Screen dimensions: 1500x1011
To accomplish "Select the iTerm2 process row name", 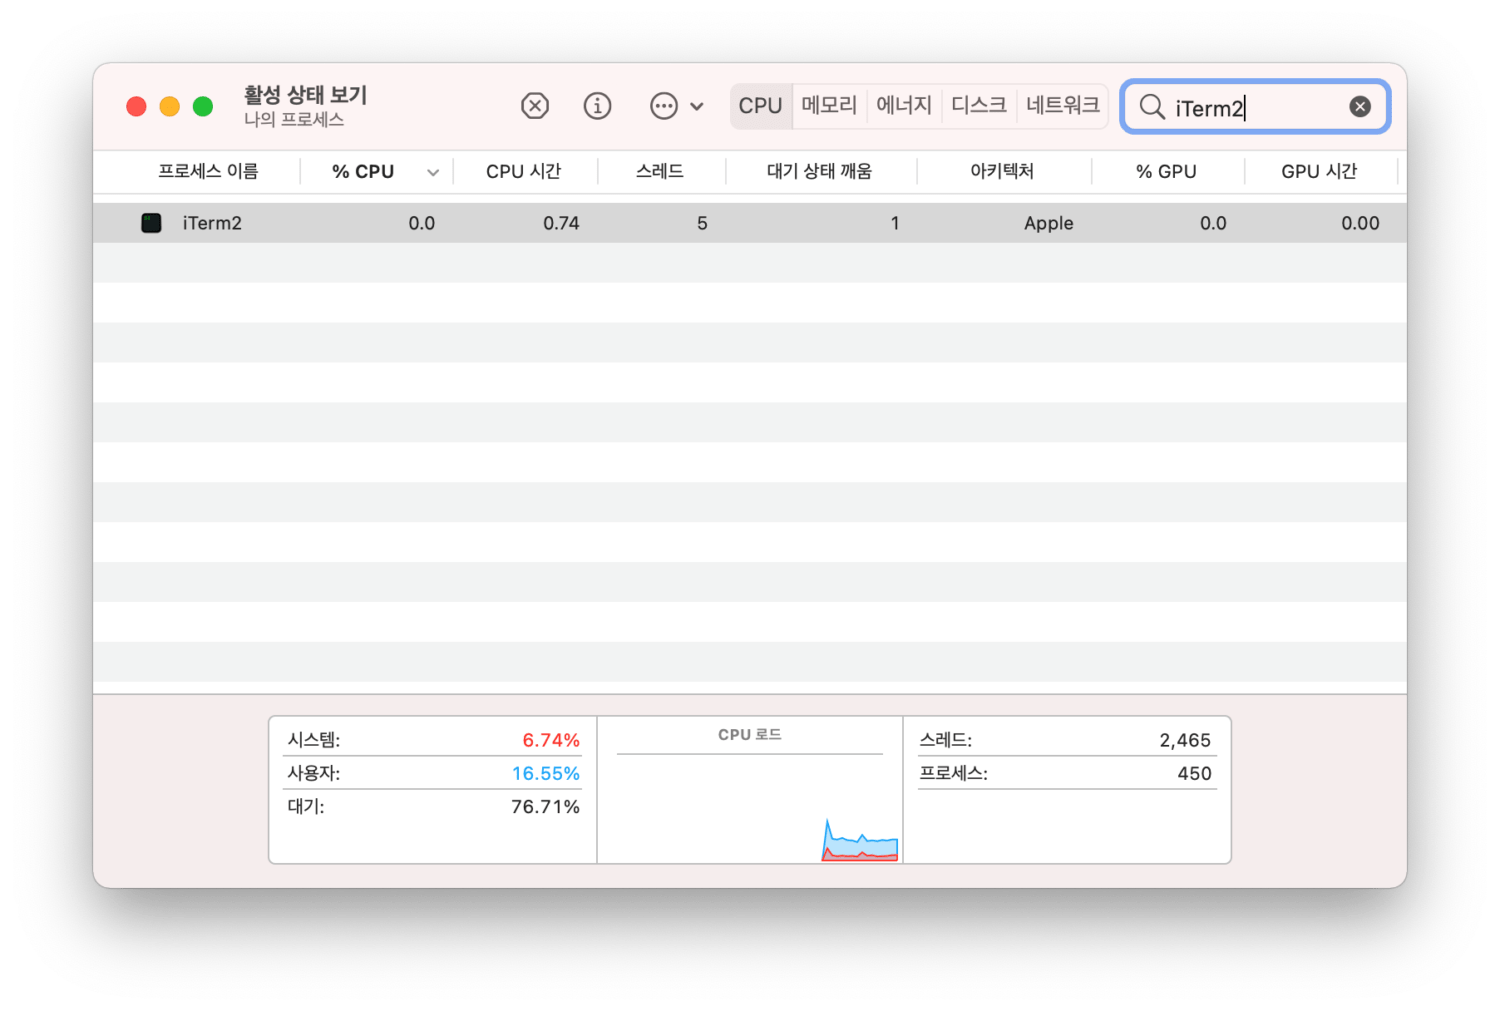I will coord(212,223).
